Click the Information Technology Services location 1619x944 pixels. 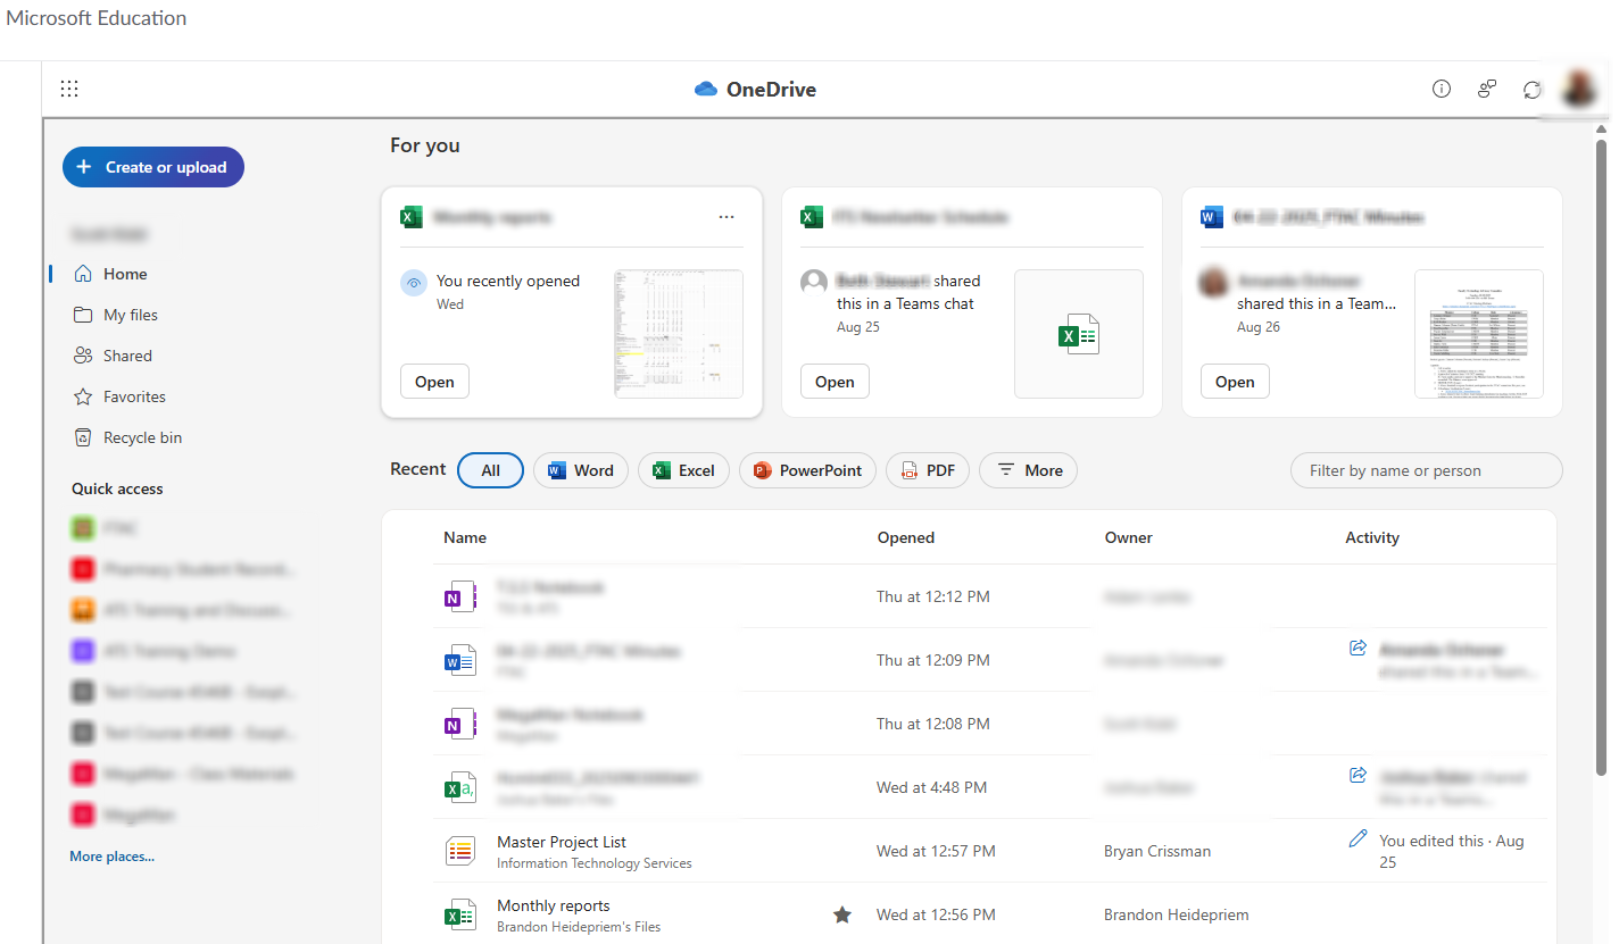point(594,863)
